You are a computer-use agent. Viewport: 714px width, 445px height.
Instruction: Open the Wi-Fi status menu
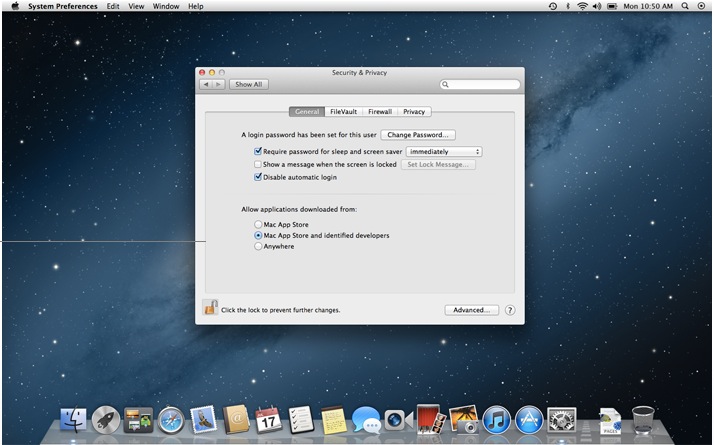(582, 6)
